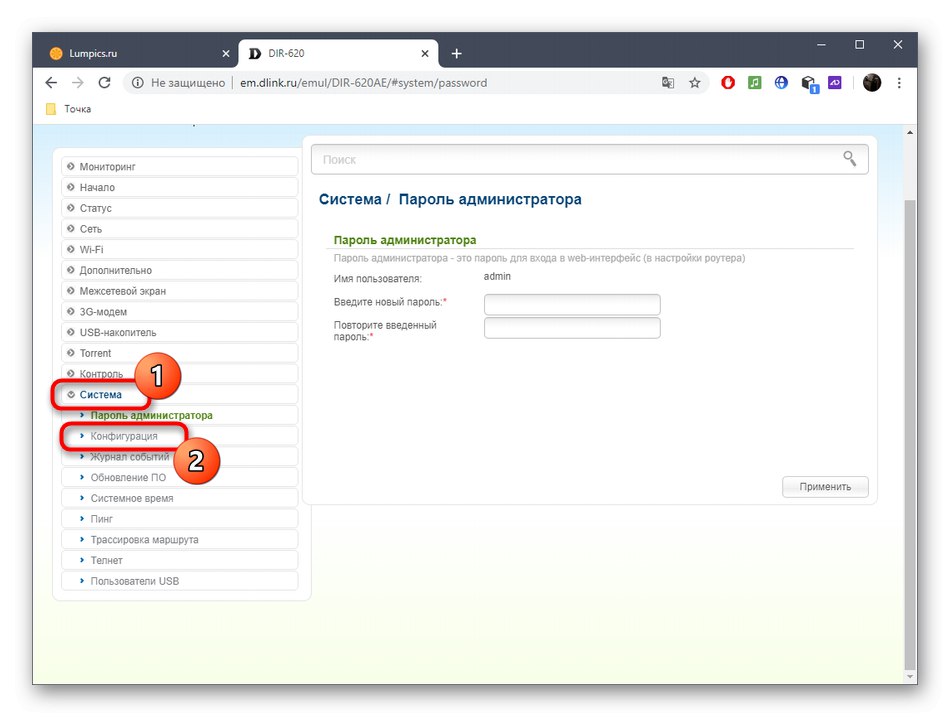Expand the Torrent menu section

click(179, 353)
